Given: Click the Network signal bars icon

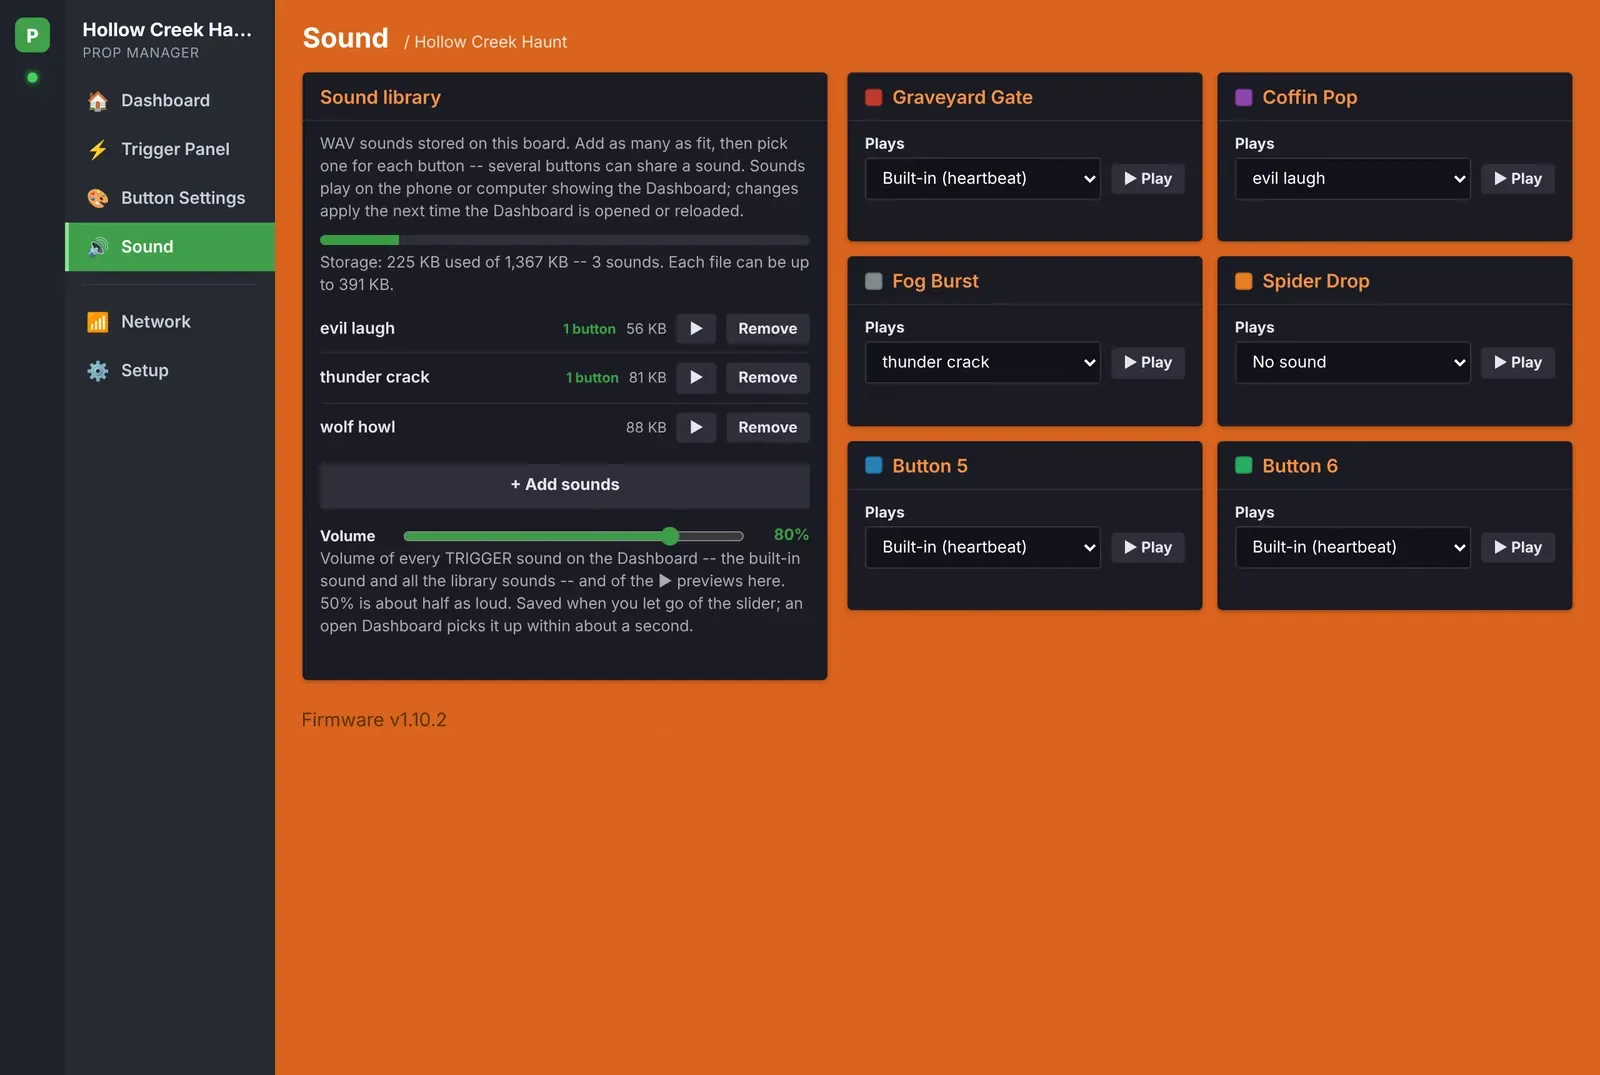Looking at the screenshot, I should click(97, 322).
